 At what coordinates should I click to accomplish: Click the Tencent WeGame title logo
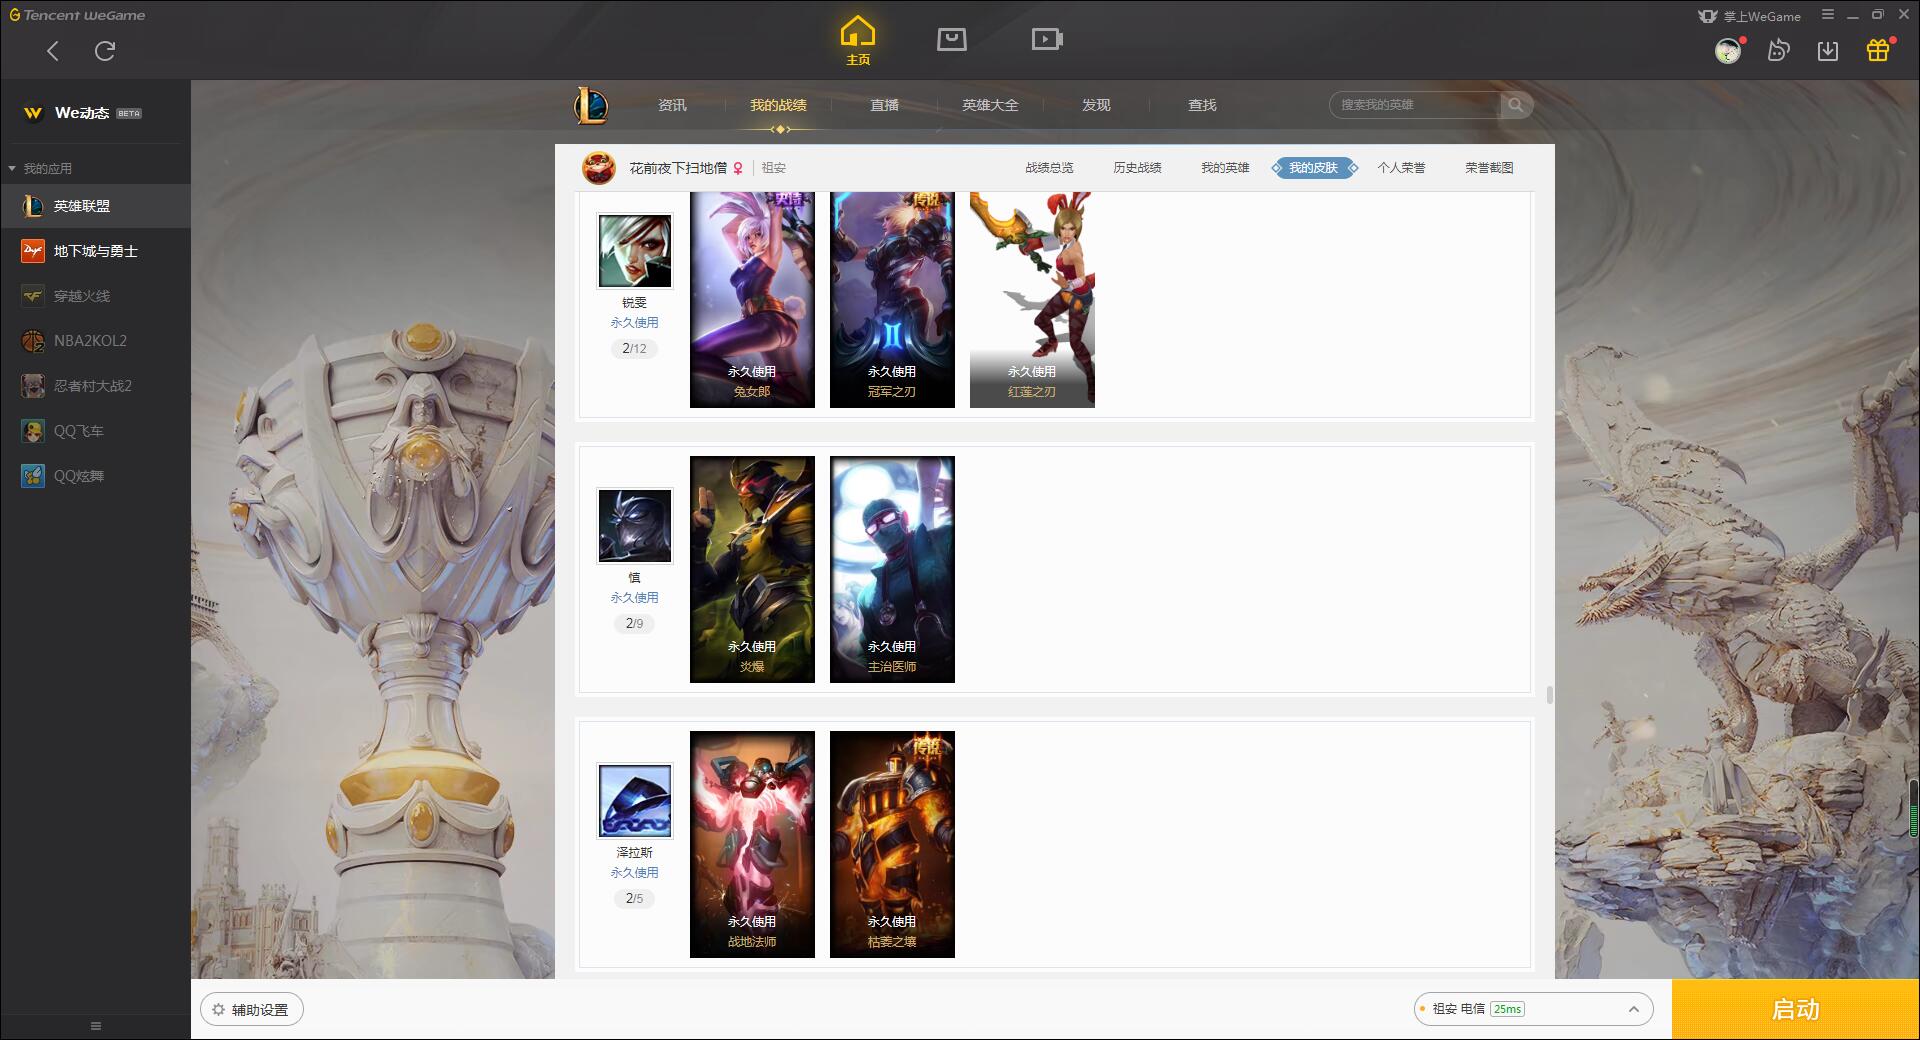point(77,15)
